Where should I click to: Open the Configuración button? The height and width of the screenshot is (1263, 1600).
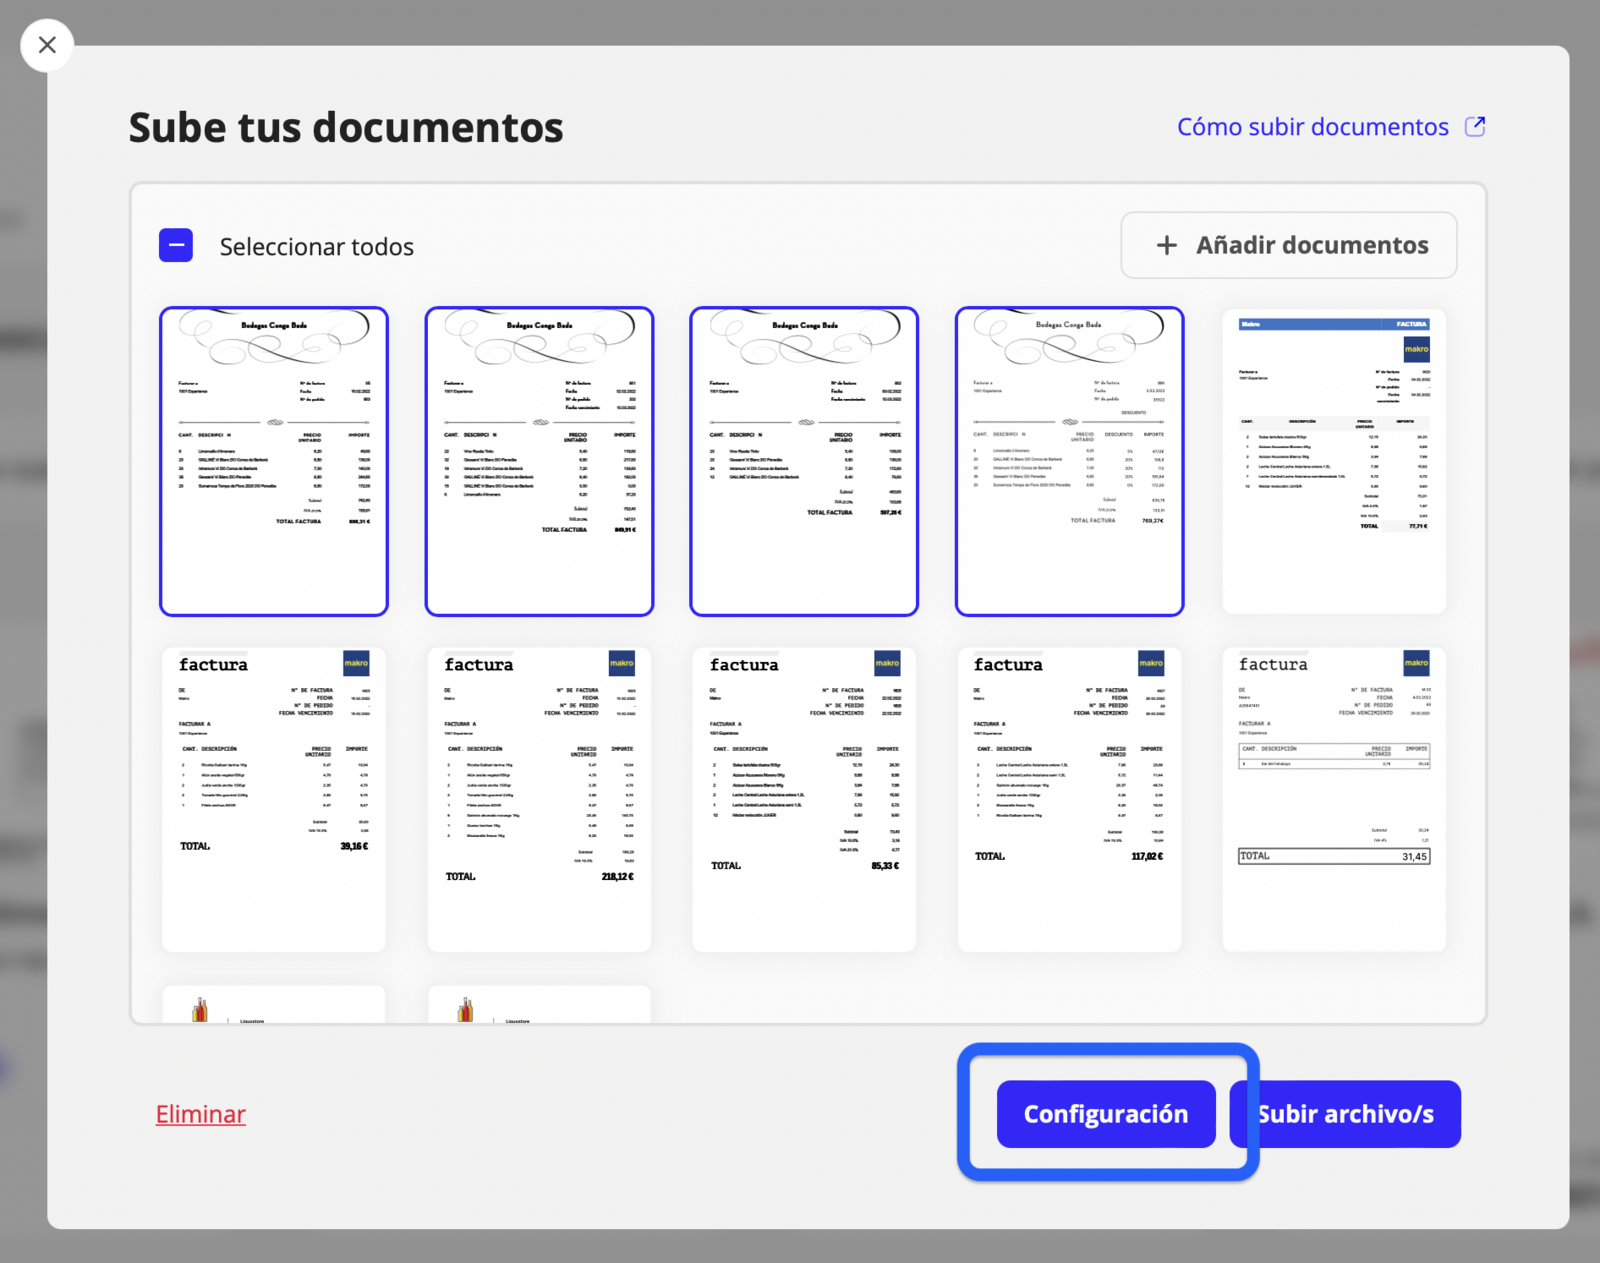pyautogui.click(x=1106, y=1114)
